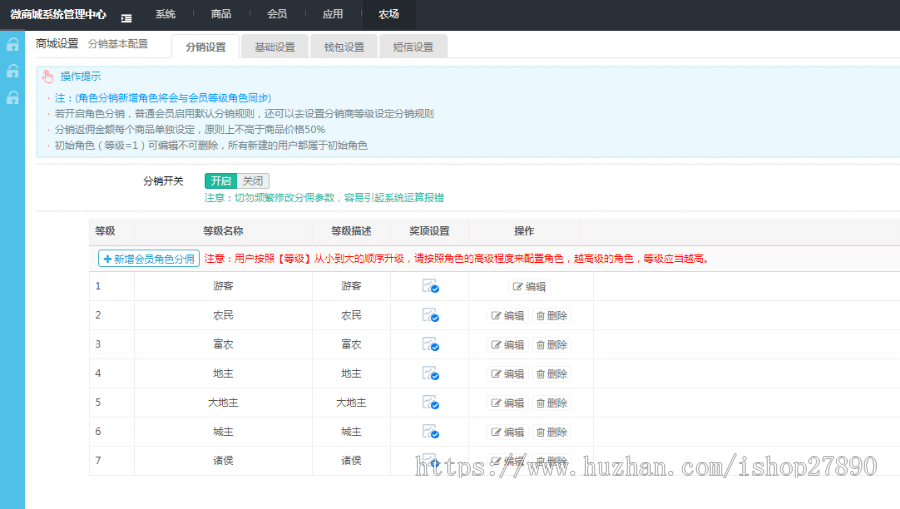Open reward settings icon for 大地主 row

tap(430, 403)
